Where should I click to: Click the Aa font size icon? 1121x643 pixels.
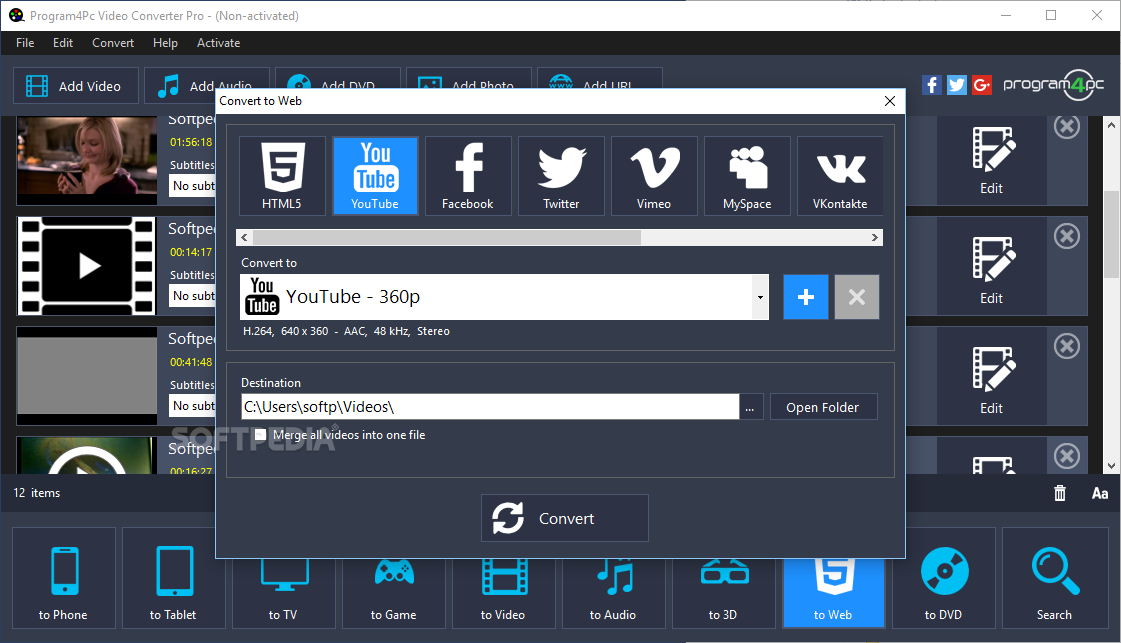point(1100,493)
